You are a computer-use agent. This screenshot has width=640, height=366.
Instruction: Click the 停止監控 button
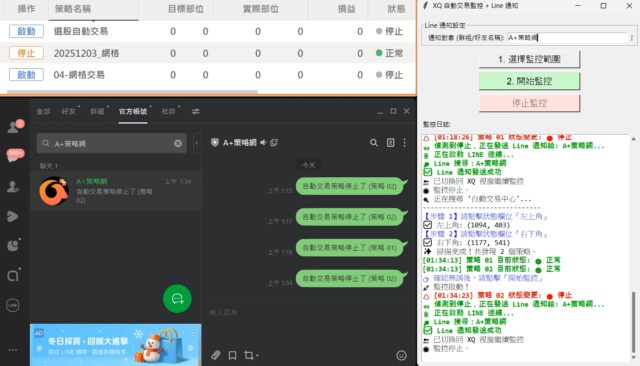click(529, 103)
